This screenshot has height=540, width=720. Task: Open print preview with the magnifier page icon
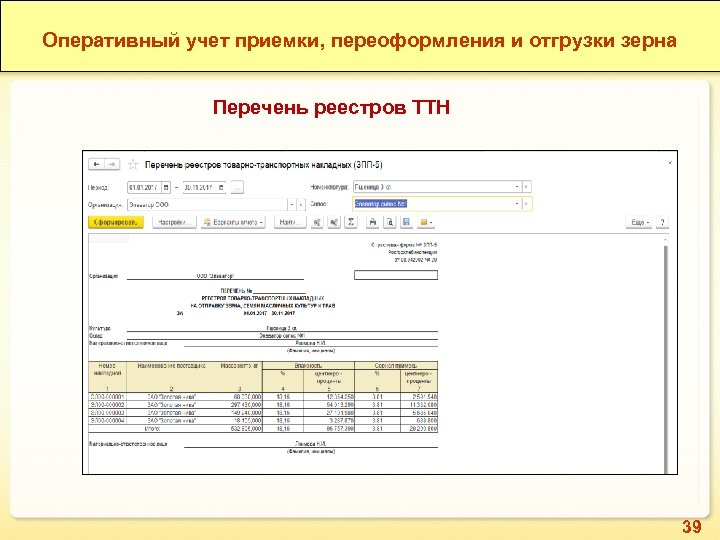pos(390,222)
